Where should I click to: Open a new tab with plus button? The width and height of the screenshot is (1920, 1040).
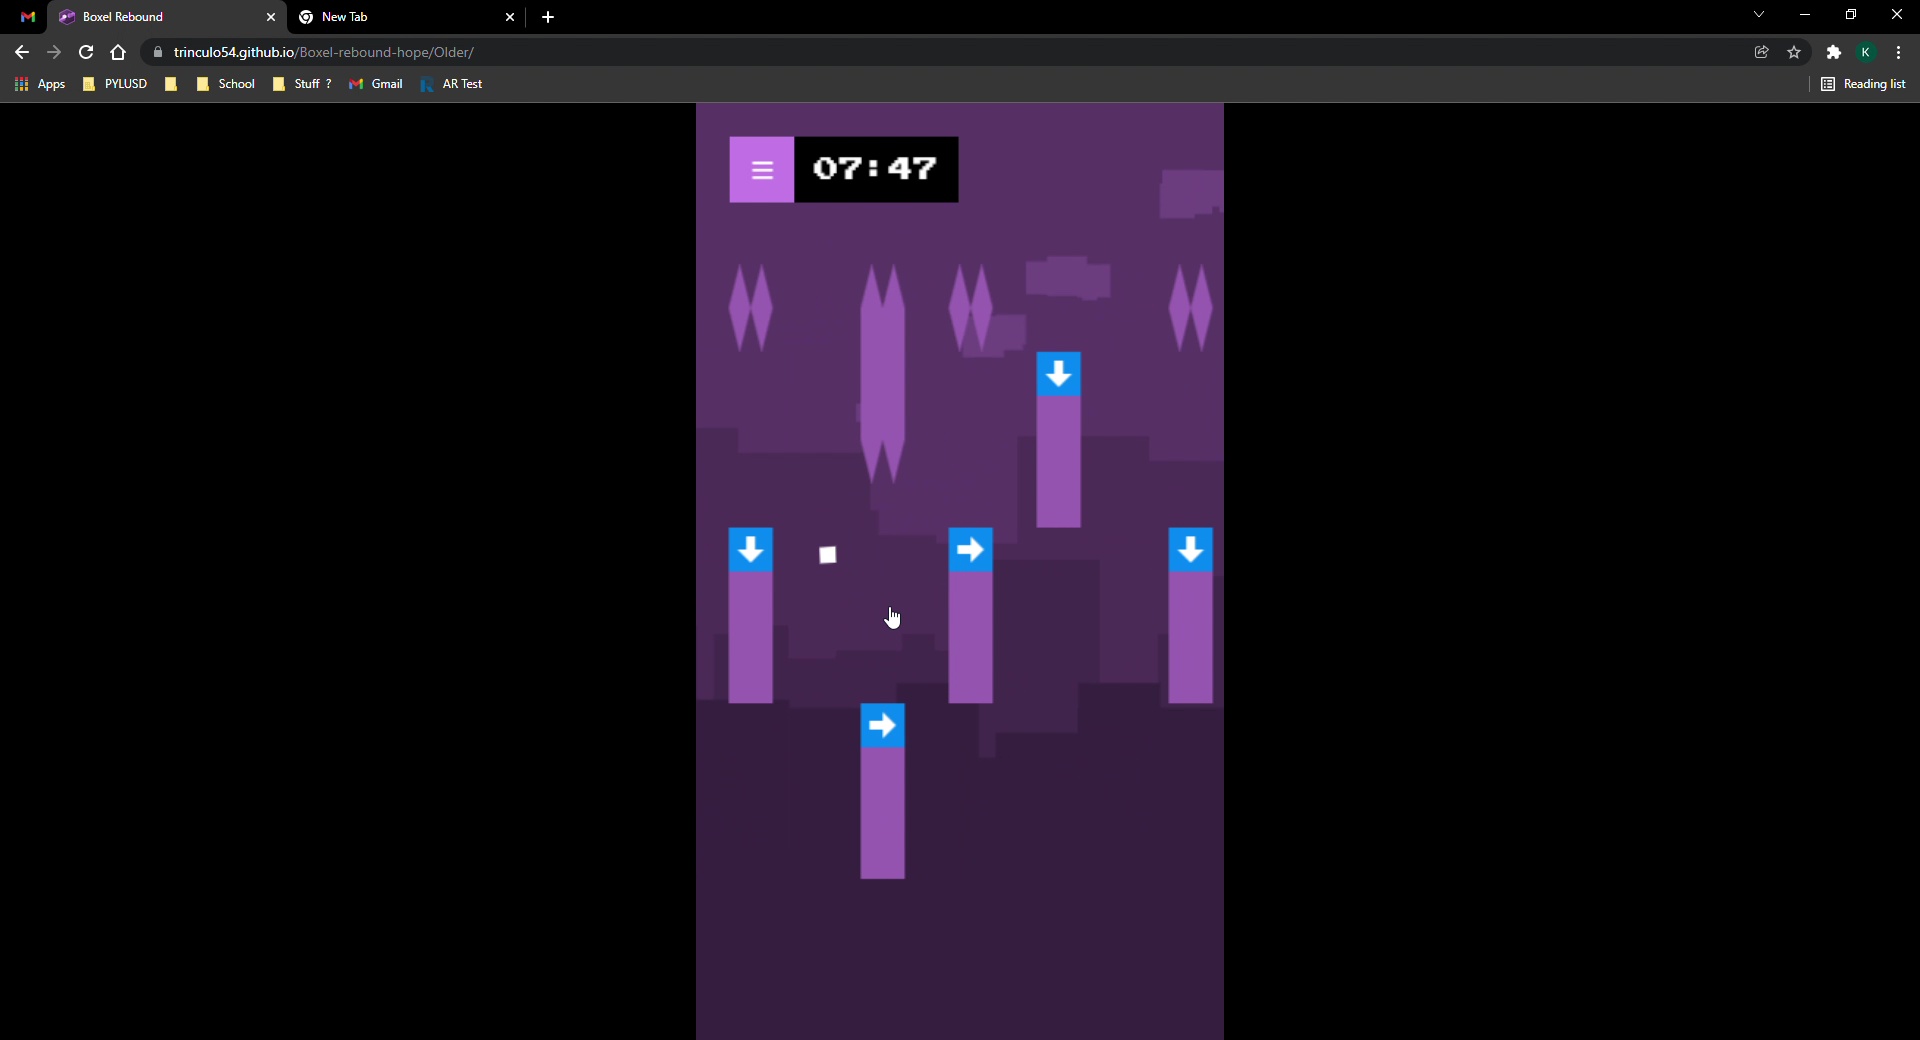548,17
